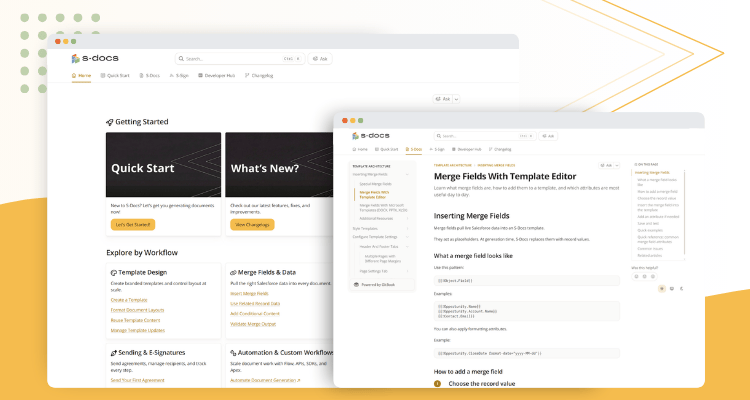Select the light theme sun icon
Viewport: 750px width, 400px height.
pos(662,289)
